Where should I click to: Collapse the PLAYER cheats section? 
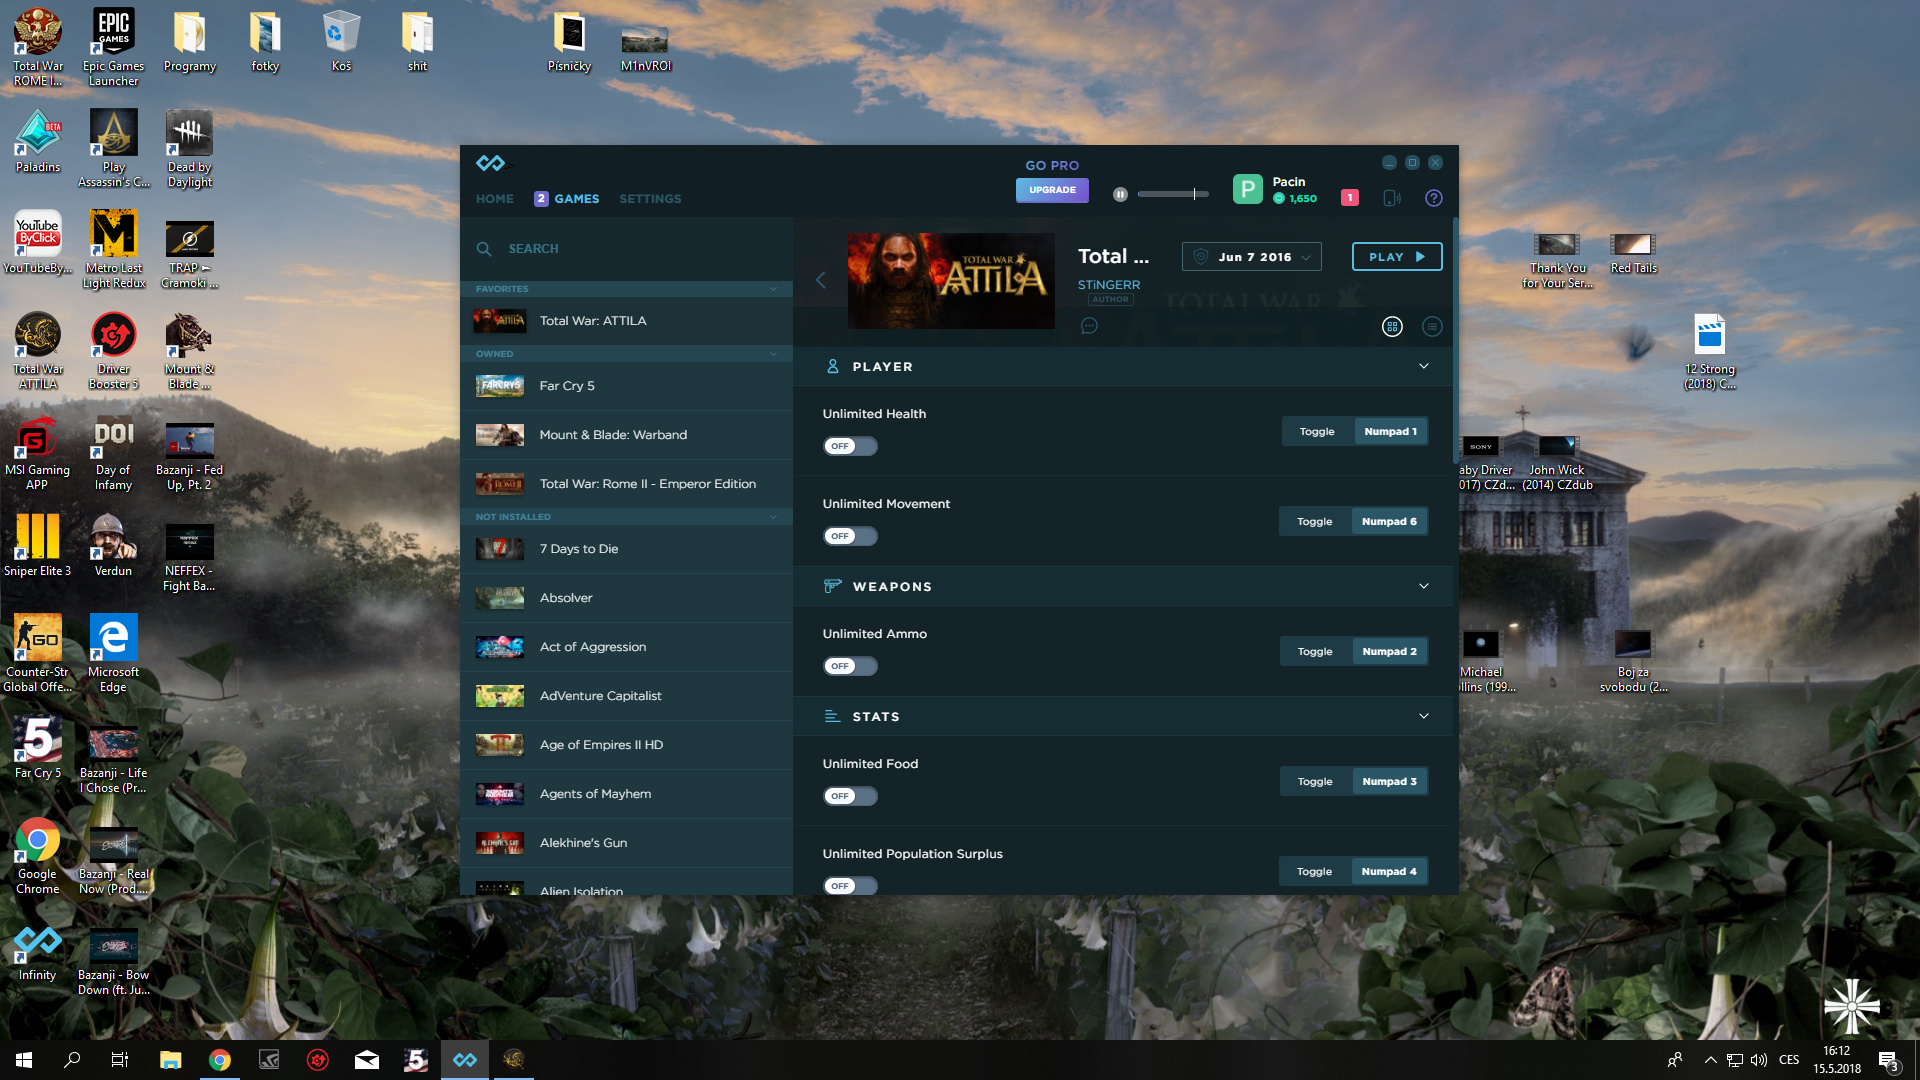click(1423, 366)
